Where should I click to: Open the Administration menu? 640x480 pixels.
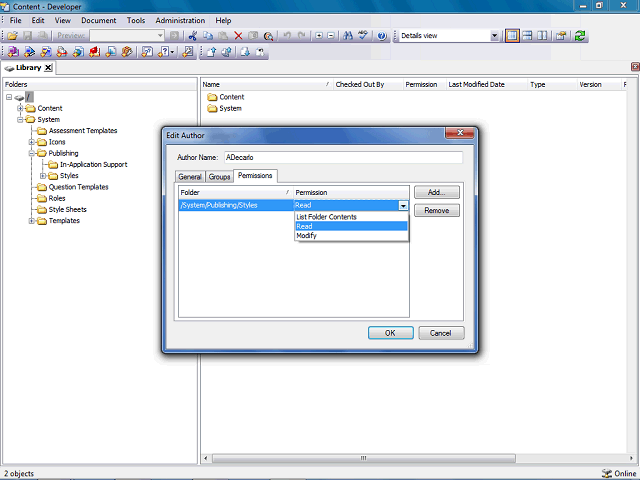(180, 20)
